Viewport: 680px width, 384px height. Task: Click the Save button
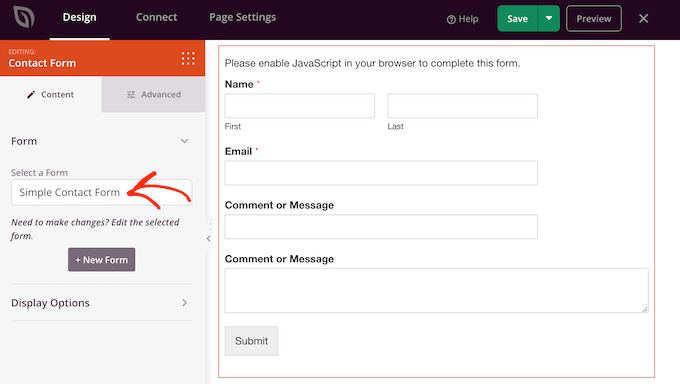pyautogui.click(x=517, y=19)
